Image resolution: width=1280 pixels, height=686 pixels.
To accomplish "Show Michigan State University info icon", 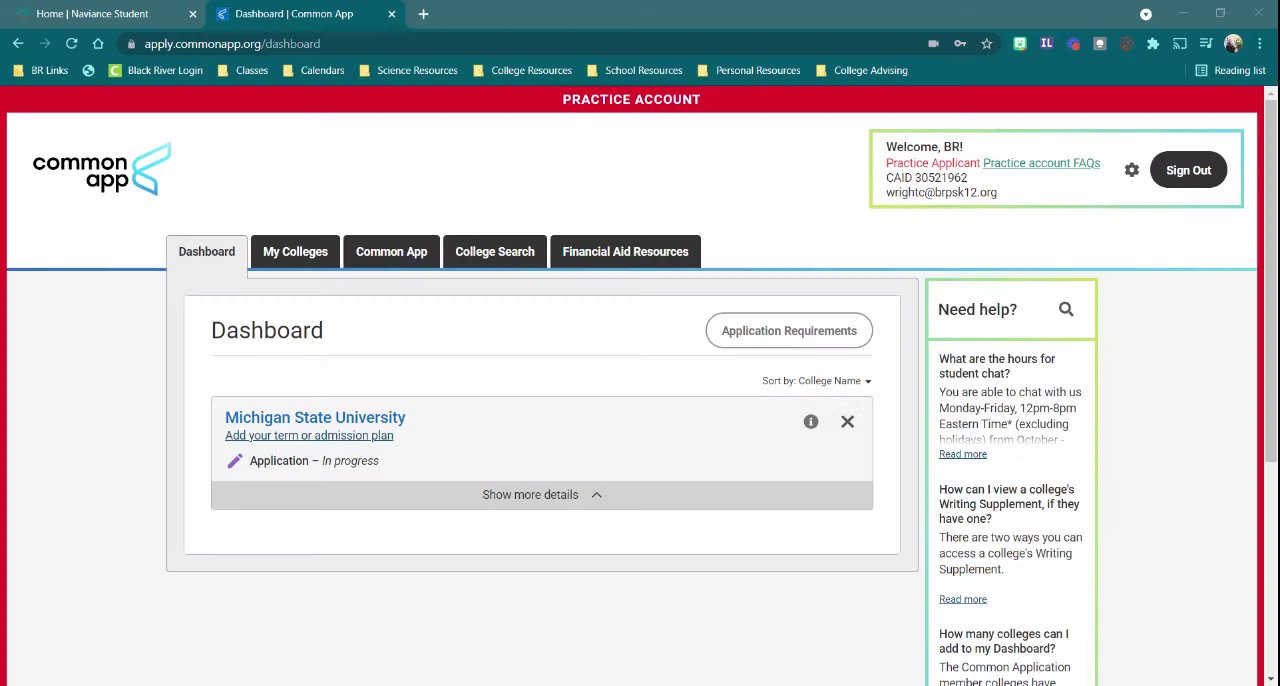I will coord(811,422).
